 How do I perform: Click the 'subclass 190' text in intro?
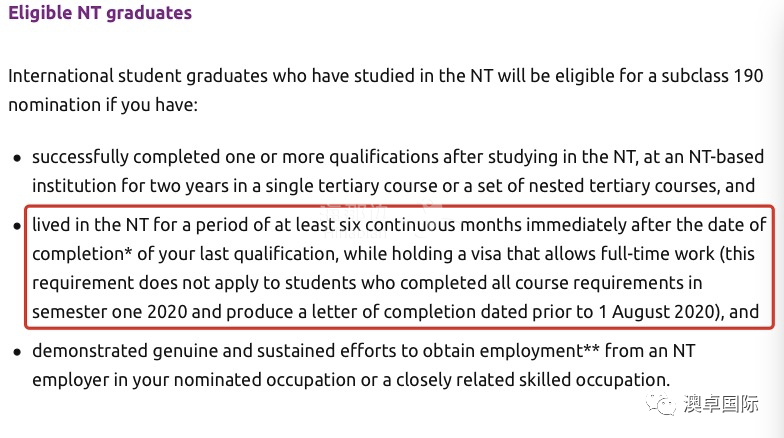712,76
